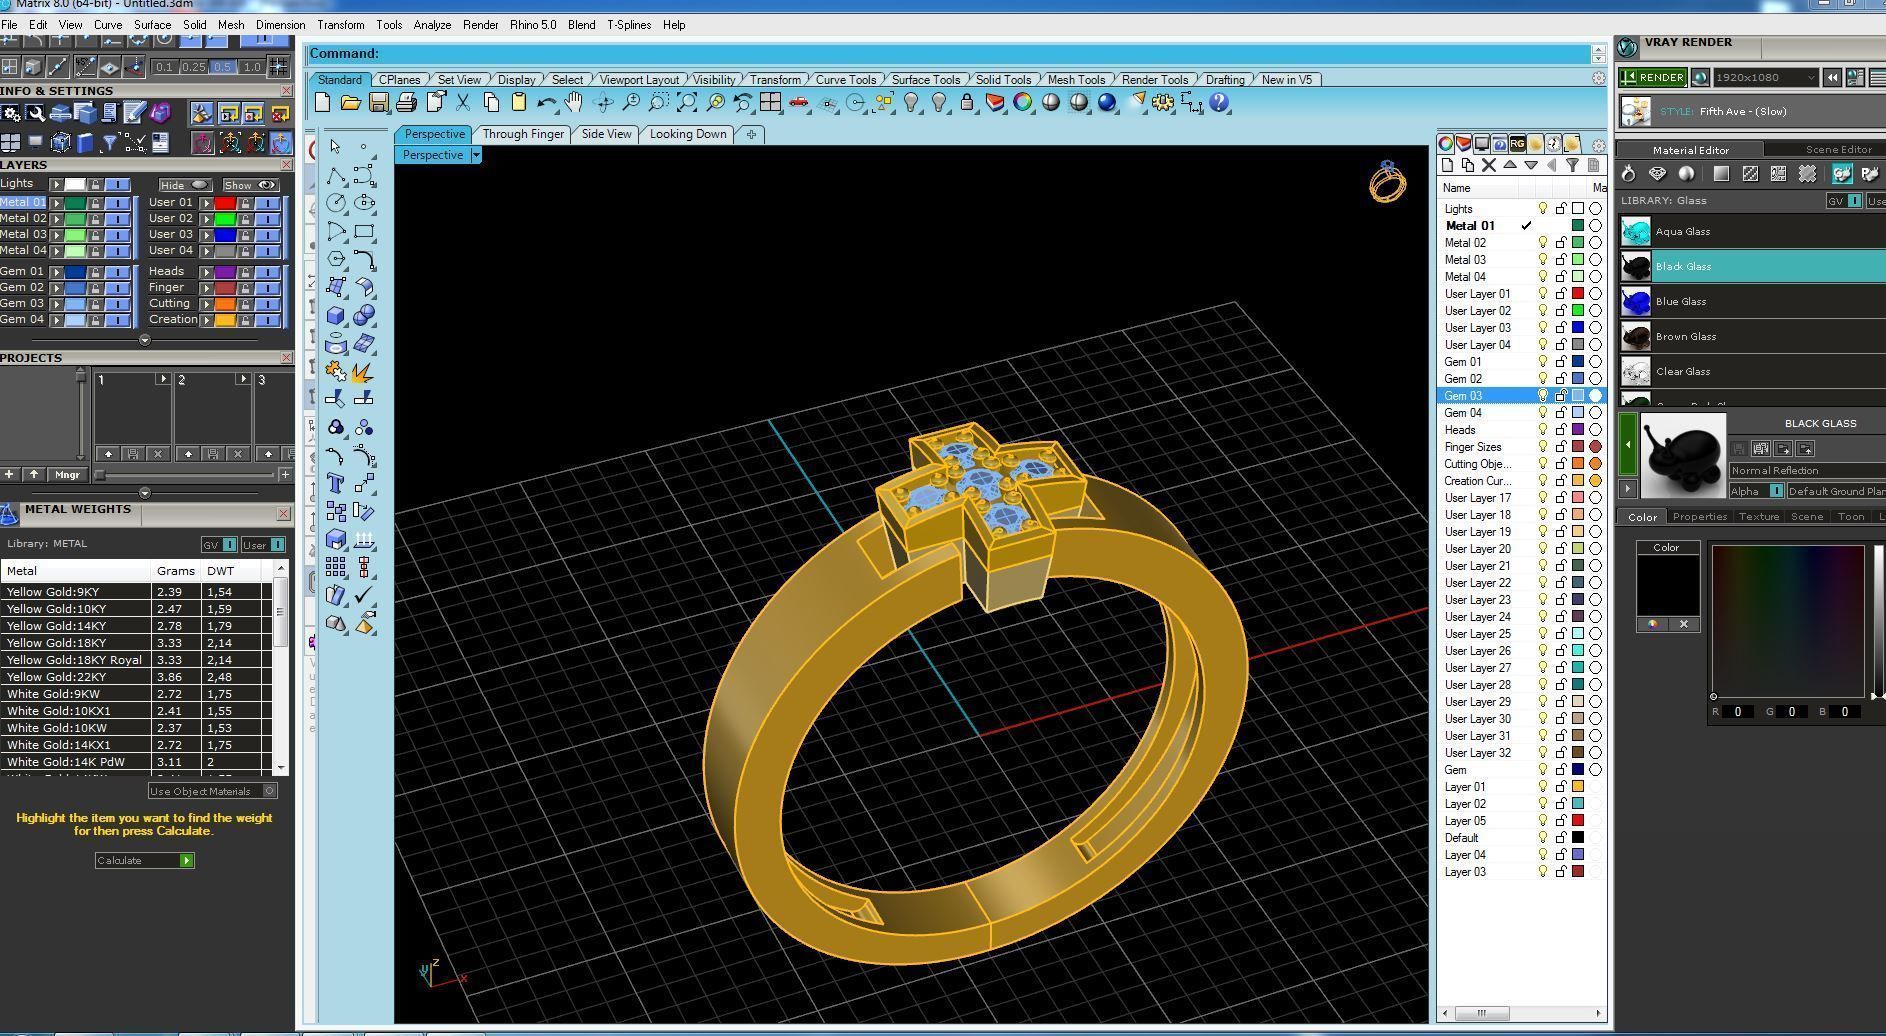Image resolution: width=1886 pixels, height=1036 pixels.
Task: Open the 1920x1080 resolution dropdown
Action: pos(1765,77)
